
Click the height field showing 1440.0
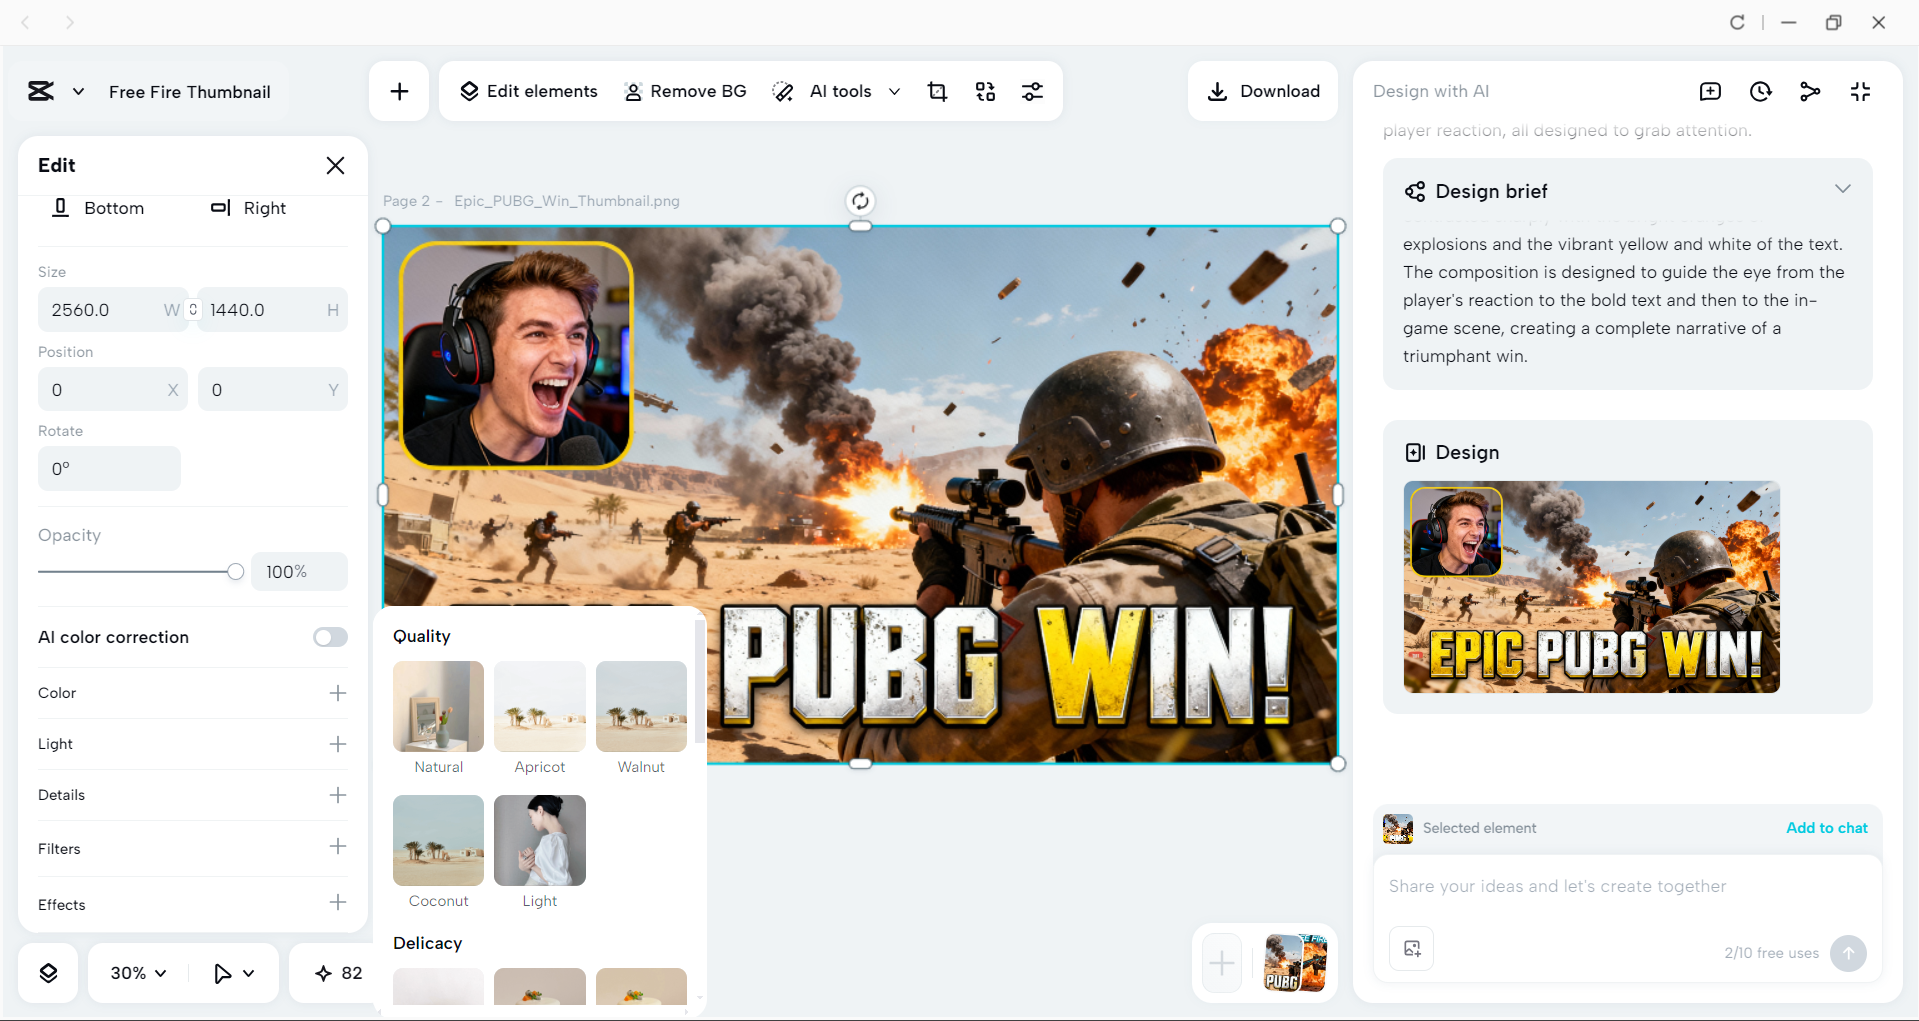pos(272,310)
